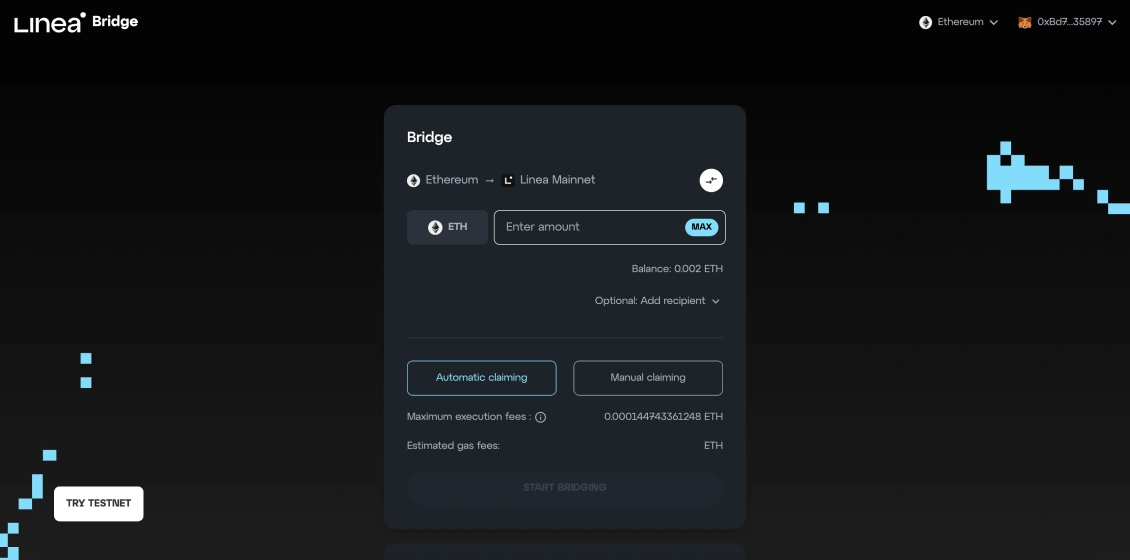The height and width of the screenshot is (560, 1130).
Task: Select Automatic claiming
Action: tap(481, 378)
